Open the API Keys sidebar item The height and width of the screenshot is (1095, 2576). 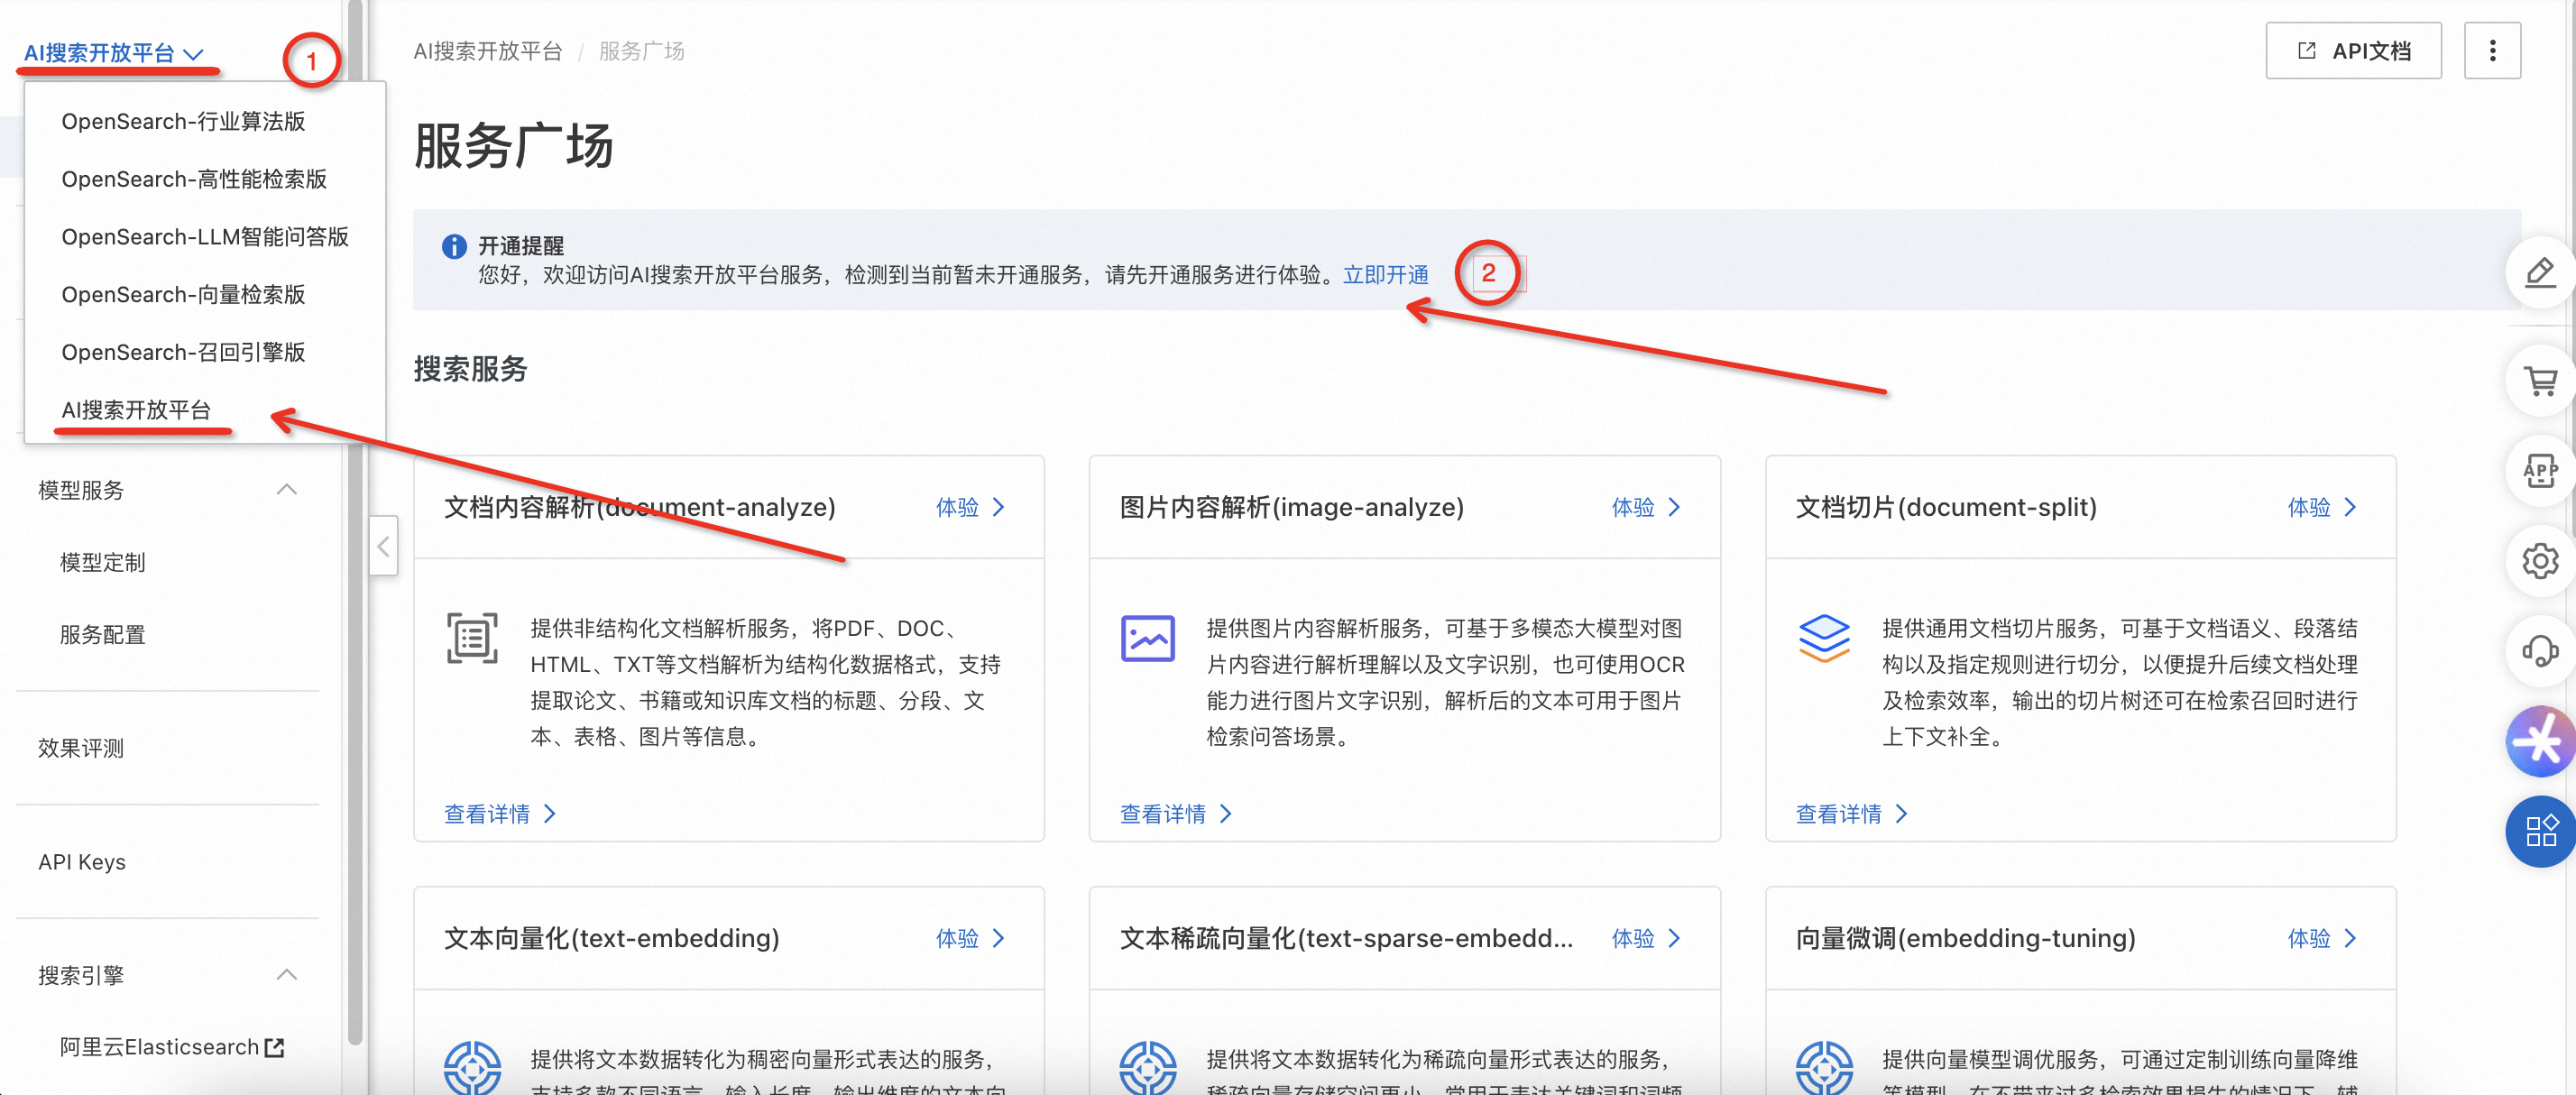click(82, 862)
